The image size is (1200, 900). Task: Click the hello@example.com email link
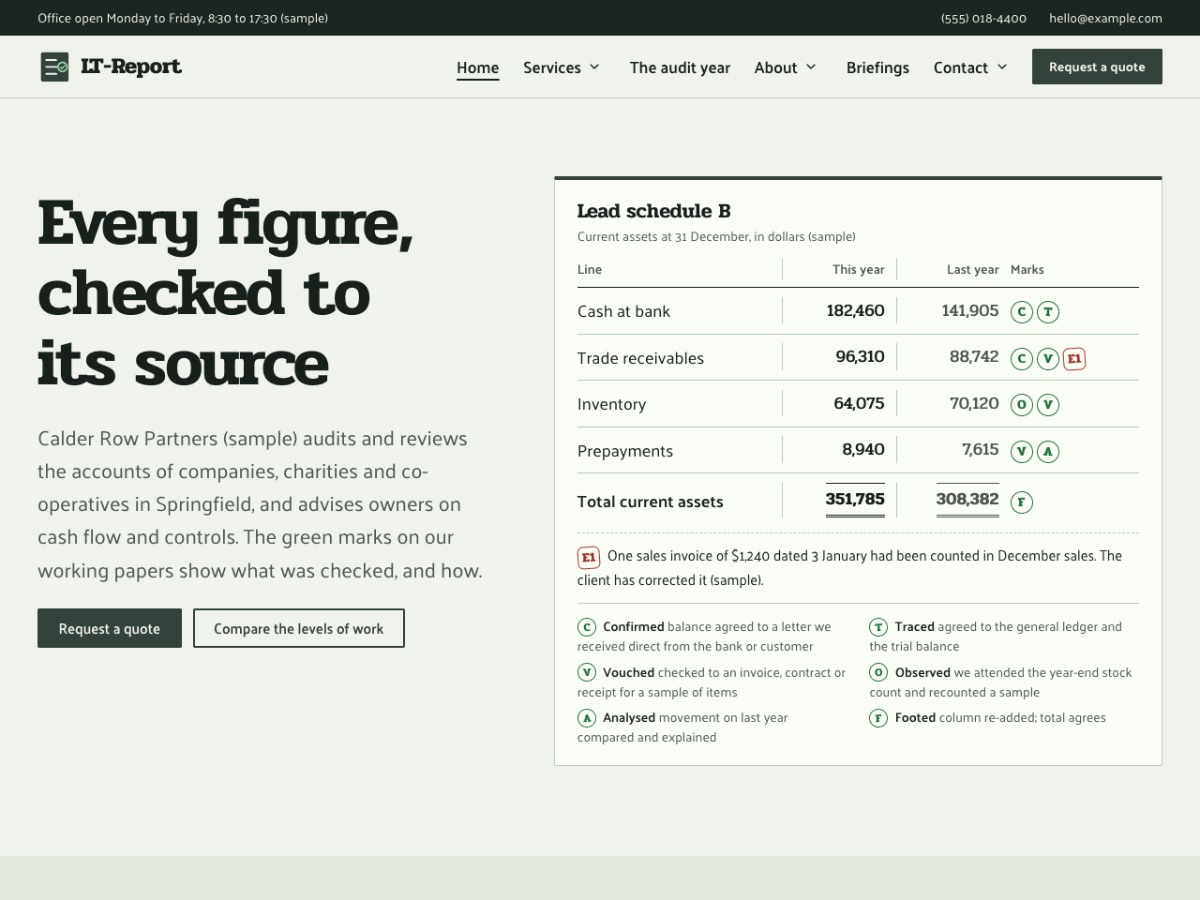[1106, 18]
